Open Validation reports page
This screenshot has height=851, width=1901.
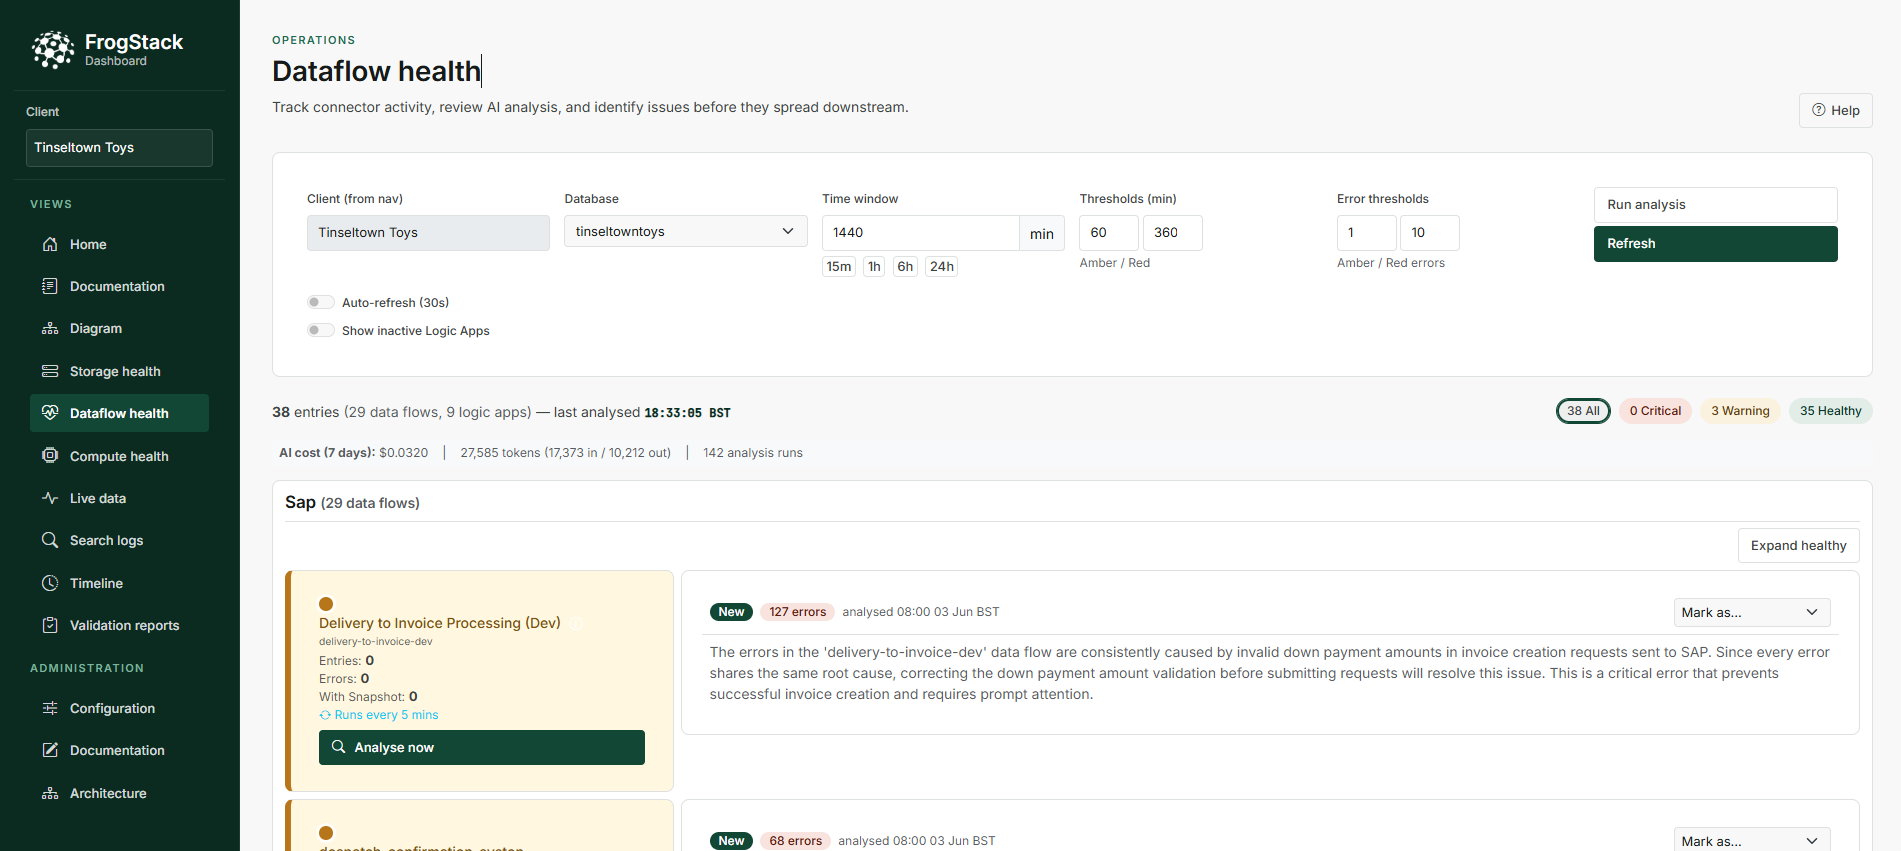119,625
